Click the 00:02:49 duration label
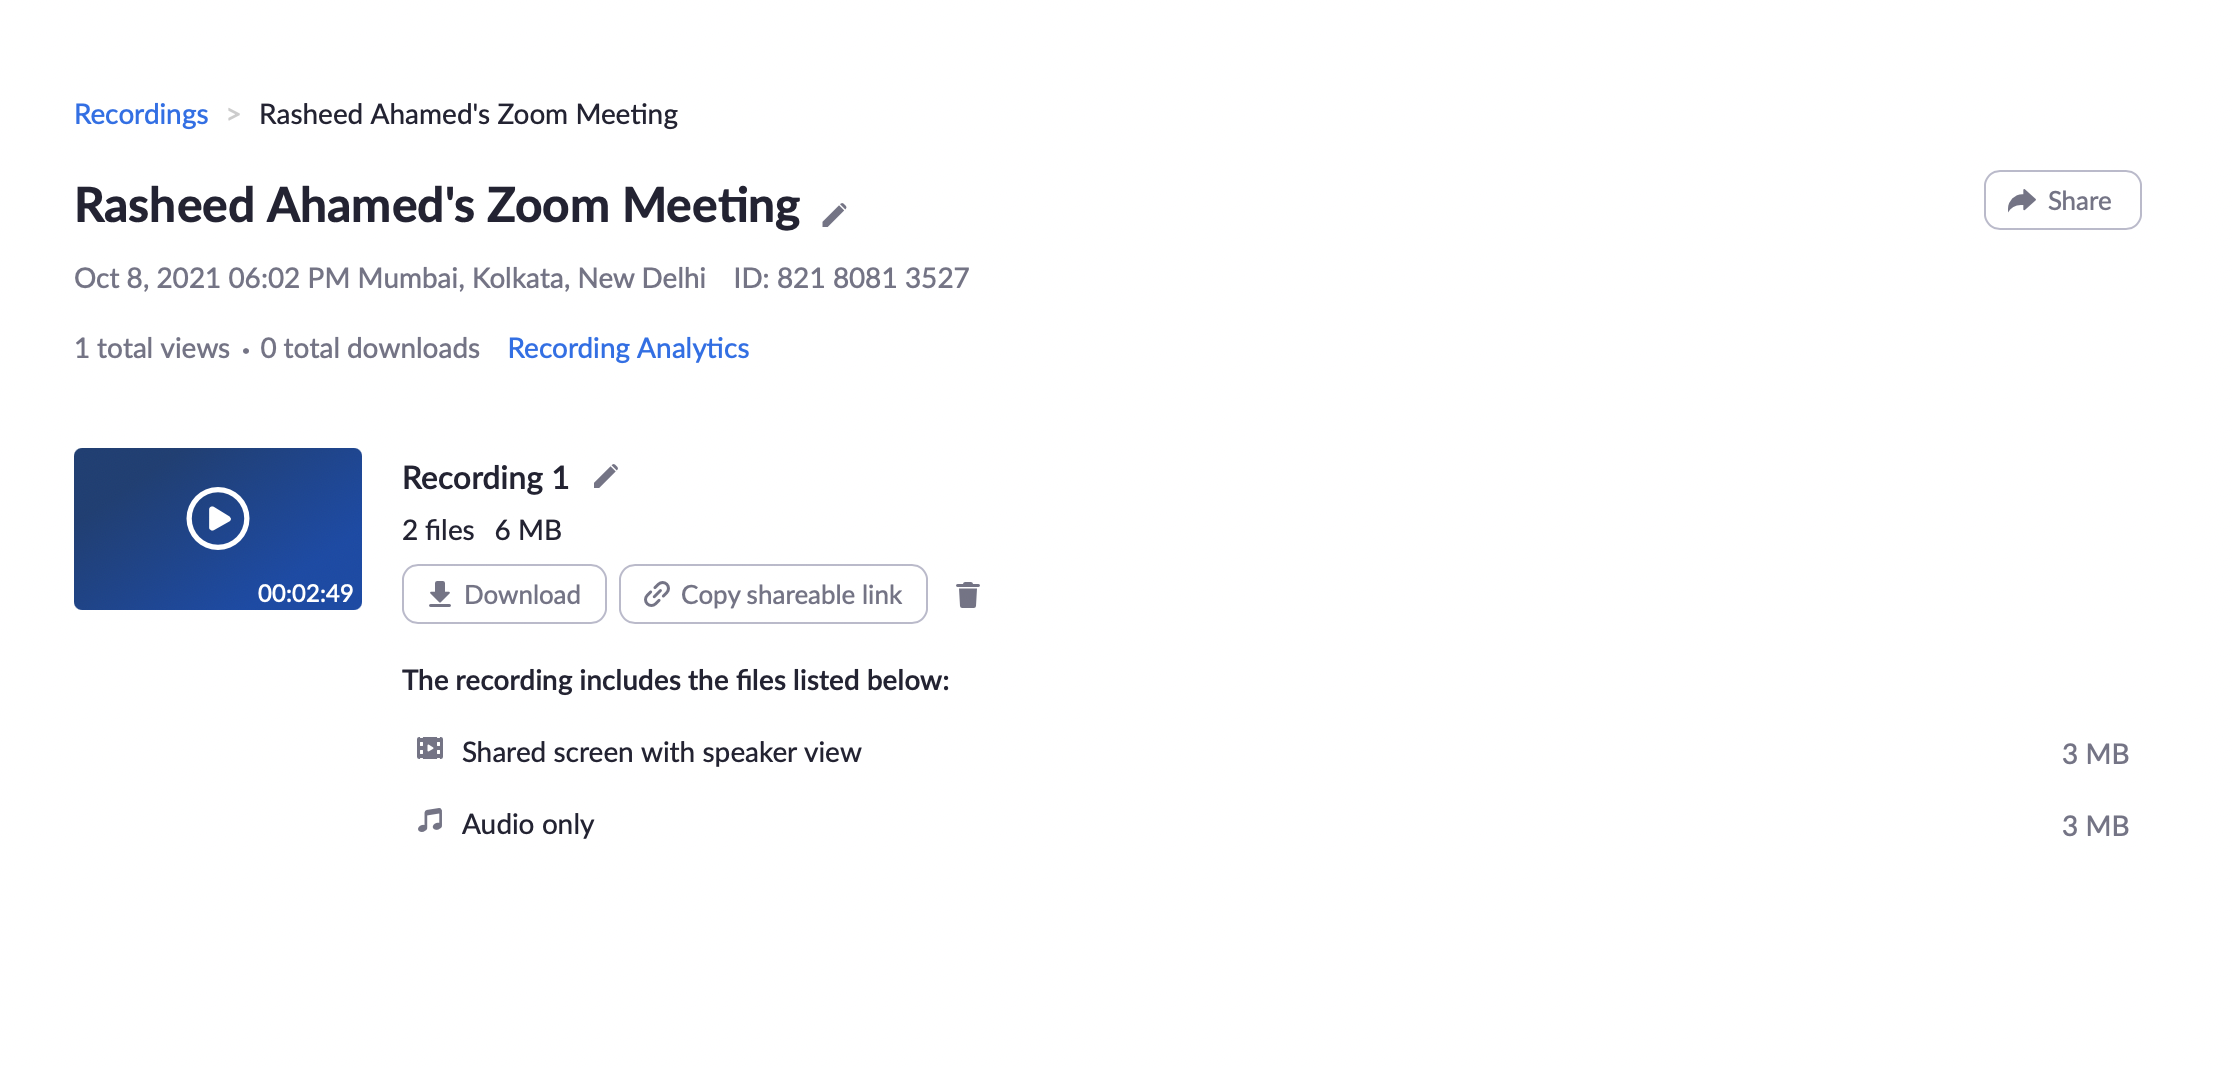Viewport: 2232px width, 1068px height. tap(306, 594)
